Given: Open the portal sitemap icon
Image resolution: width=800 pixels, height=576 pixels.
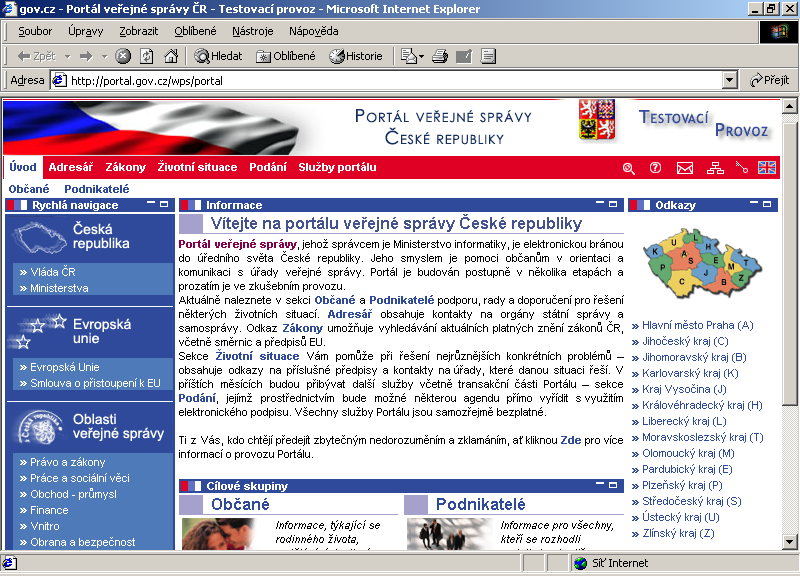Looking at the screenshot, I should (715, 168).
